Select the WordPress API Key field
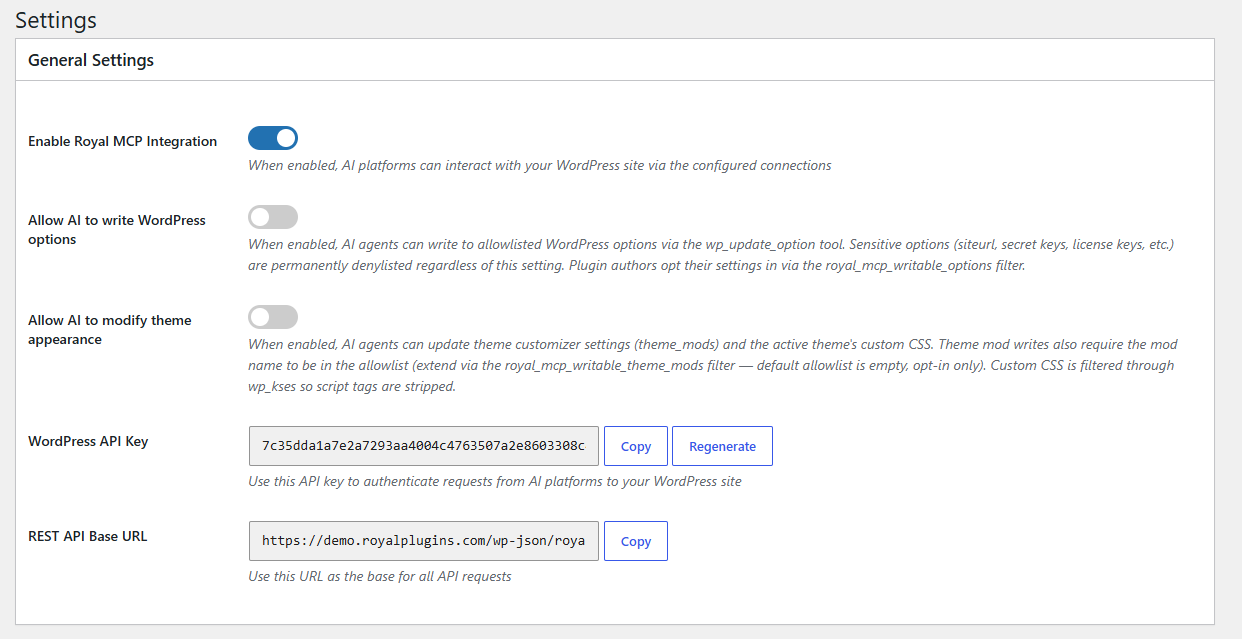The height and width of the screenshot is (639, 1242). (424, 446)
